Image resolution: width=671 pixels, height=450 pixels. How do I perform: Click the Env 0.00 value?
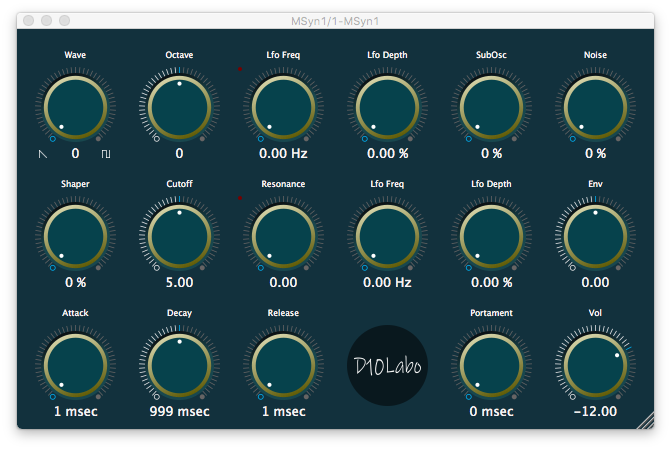coord(595,283)
